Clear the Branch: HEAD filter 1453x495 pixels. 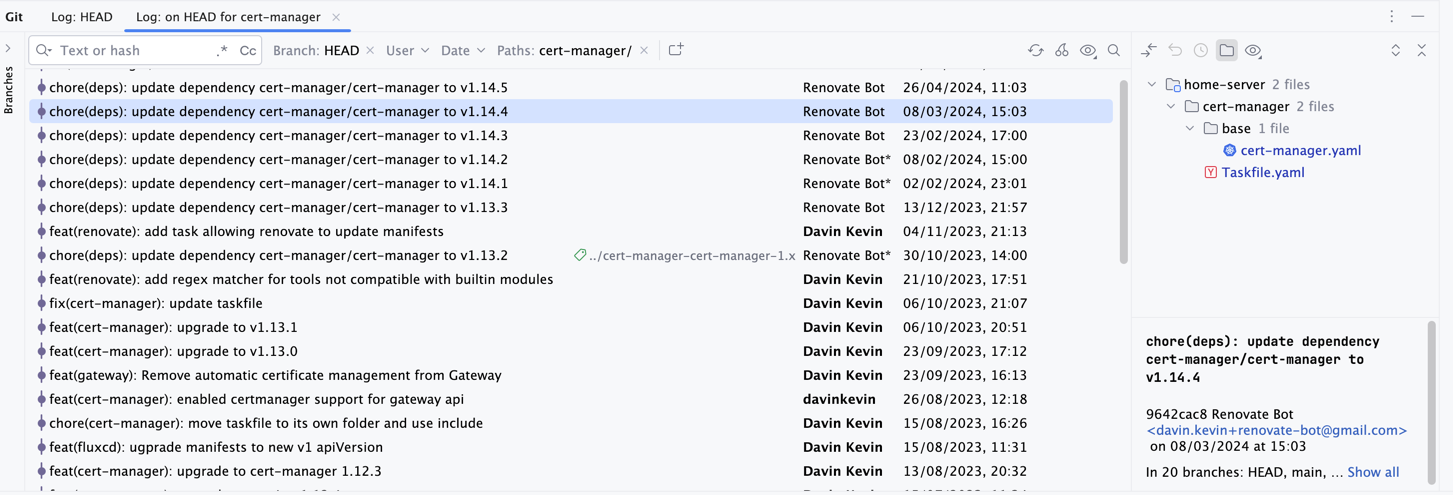click(371, 50)
